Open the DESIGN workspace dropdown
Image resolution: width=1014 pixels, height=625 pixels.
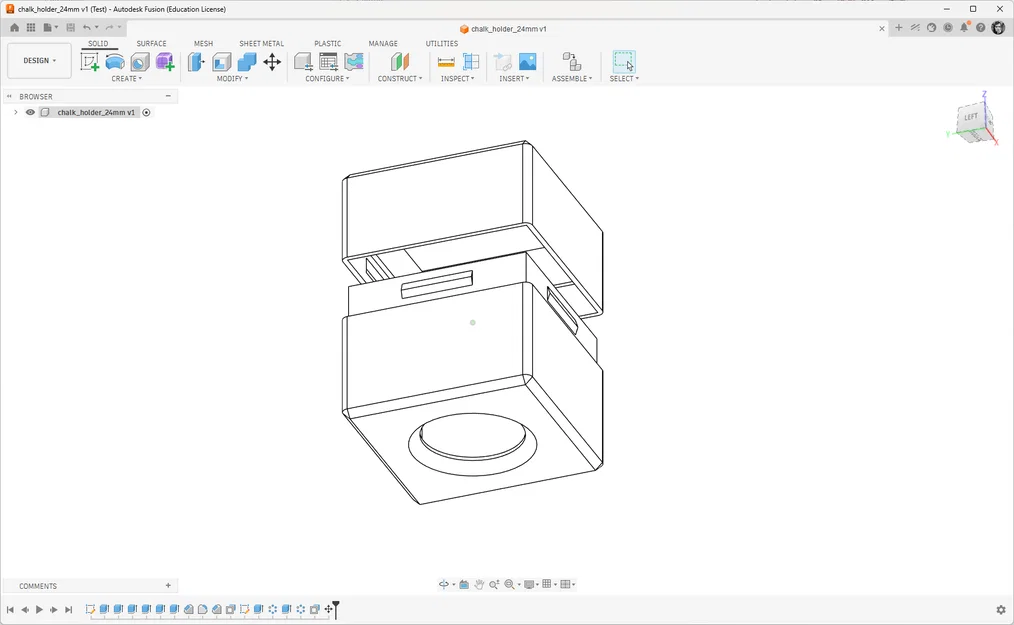click(39, 61)
